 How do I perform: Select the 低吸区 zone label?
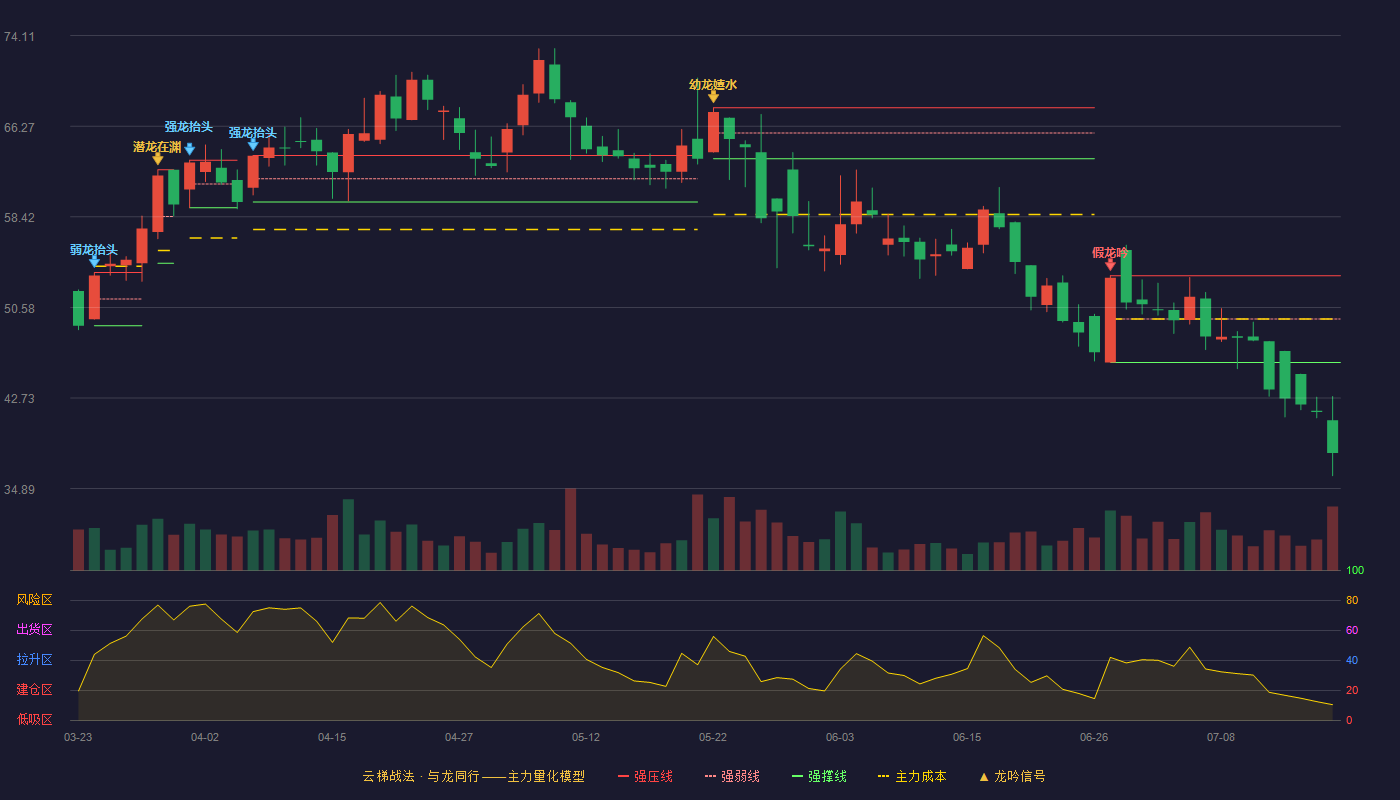pos(34,719)
